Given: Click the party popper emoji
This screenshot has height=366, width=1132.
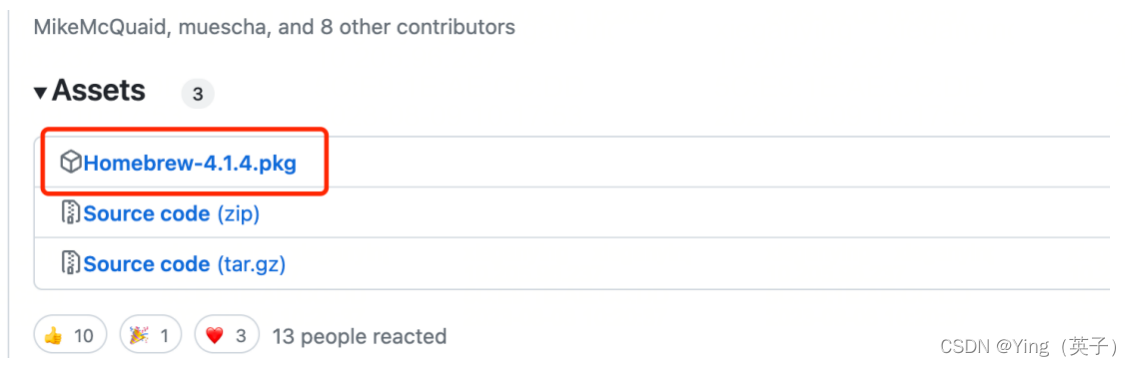Looking at the screenshot, I should point(139,336).
